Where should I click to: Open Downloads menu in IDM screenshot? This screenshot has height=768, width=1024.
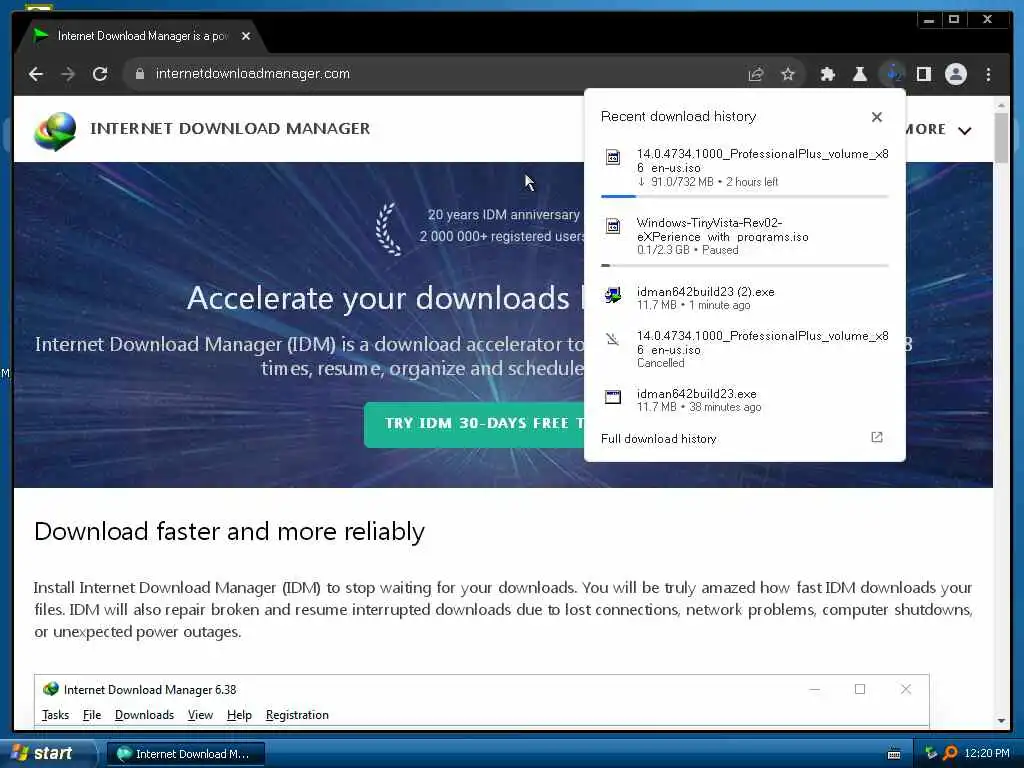[144, 715]
